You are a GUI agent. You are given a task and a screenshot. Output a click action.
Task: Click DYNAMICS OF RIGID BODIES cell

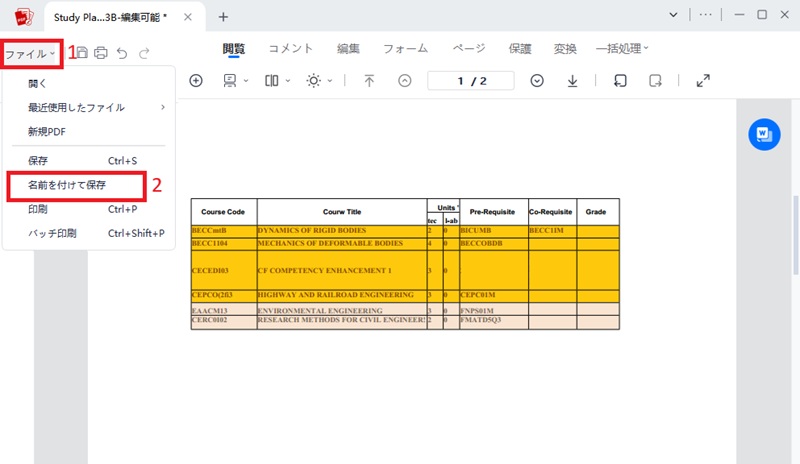pyautogui.click(x=342, y=231)
